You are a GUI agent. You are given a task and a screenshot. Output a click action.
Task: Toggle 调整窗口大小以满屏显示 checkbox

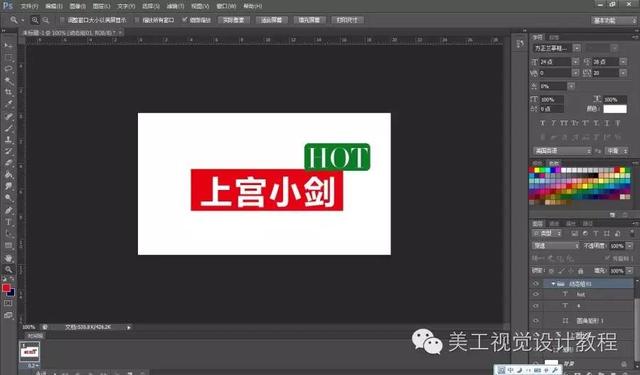tap(62, 20)
